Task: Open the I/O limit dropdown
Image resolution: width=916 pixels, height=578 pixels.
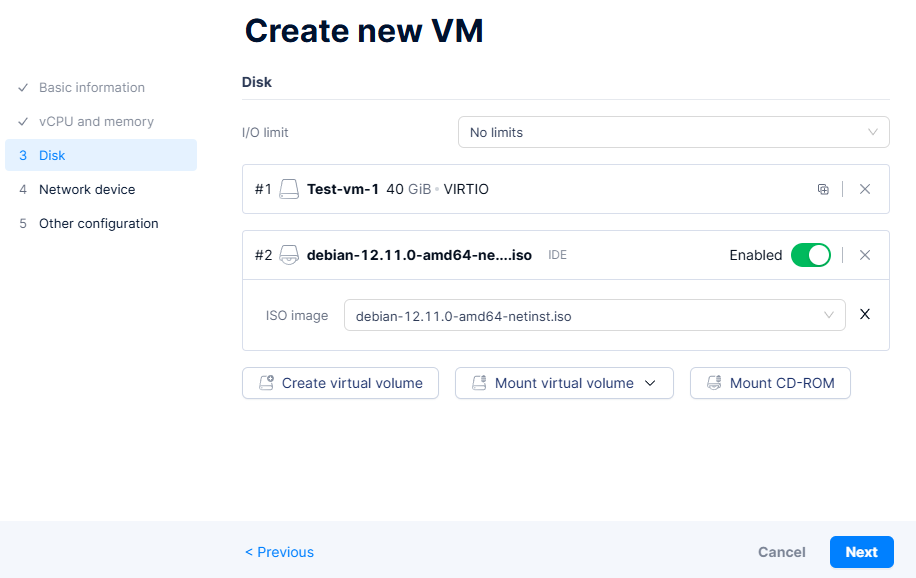Action: click(x=673, y=132)
